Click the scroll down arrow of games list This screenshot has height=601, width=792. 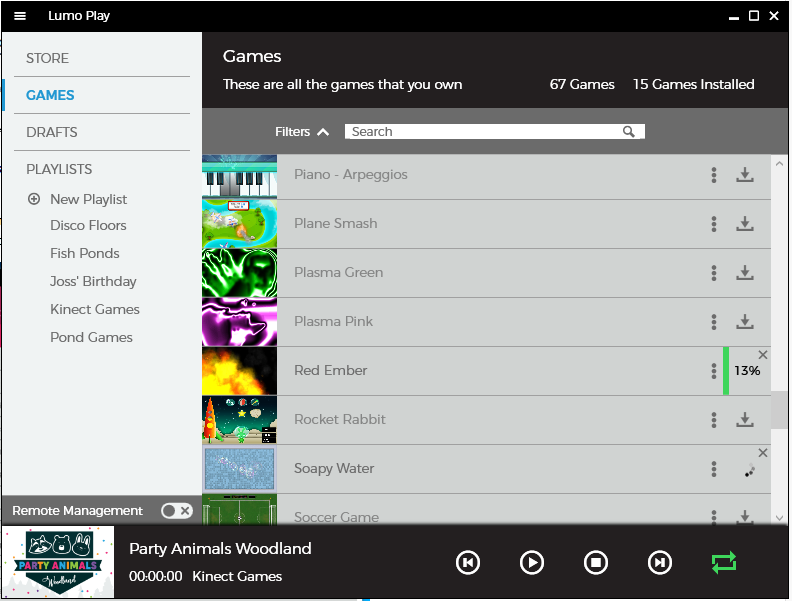coord(779,518)
